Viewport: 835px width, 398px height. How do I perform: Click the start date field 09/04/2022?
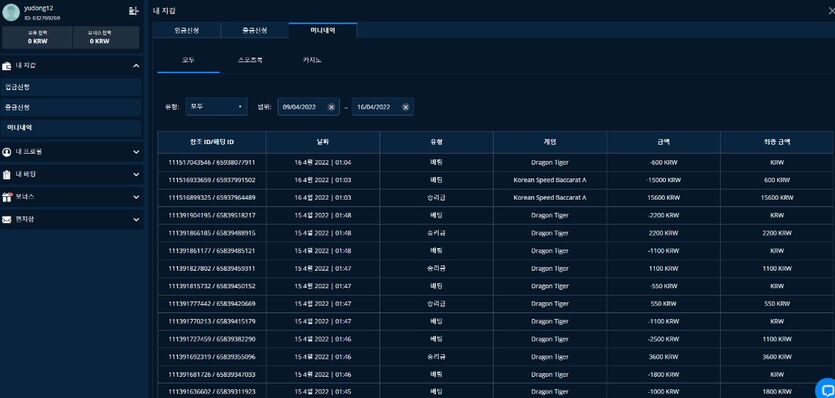[308, 107]
